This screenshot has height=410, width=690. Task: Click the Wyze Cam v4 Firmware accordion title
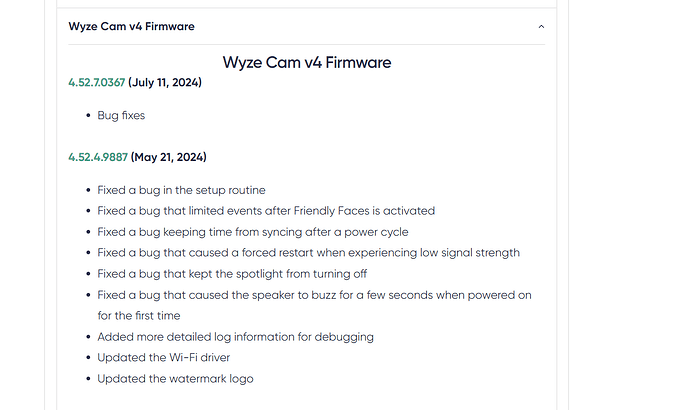(x=131, y=26)
